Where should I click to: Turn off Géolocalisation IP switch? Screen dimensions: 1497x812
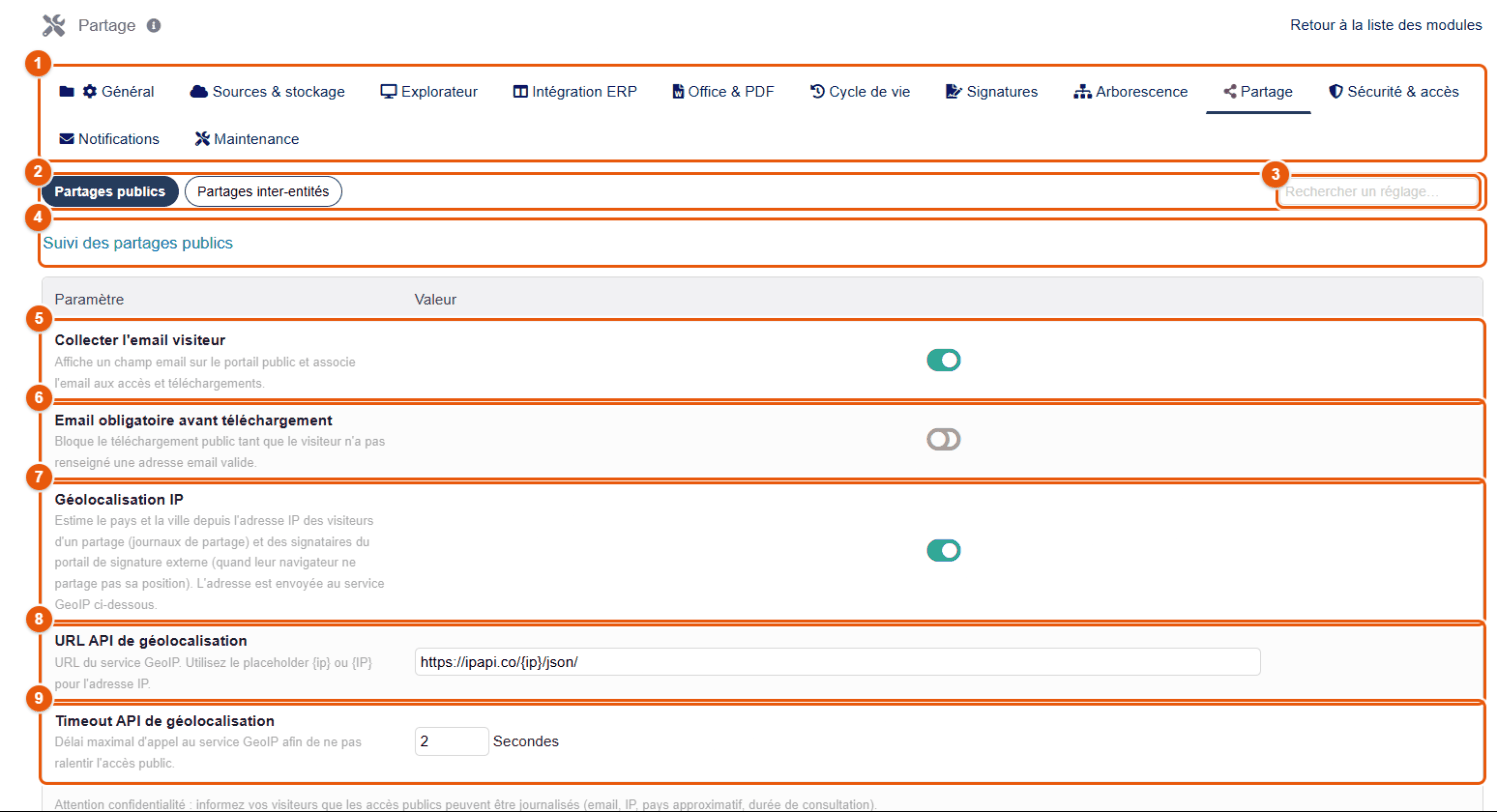pos(944,550)
